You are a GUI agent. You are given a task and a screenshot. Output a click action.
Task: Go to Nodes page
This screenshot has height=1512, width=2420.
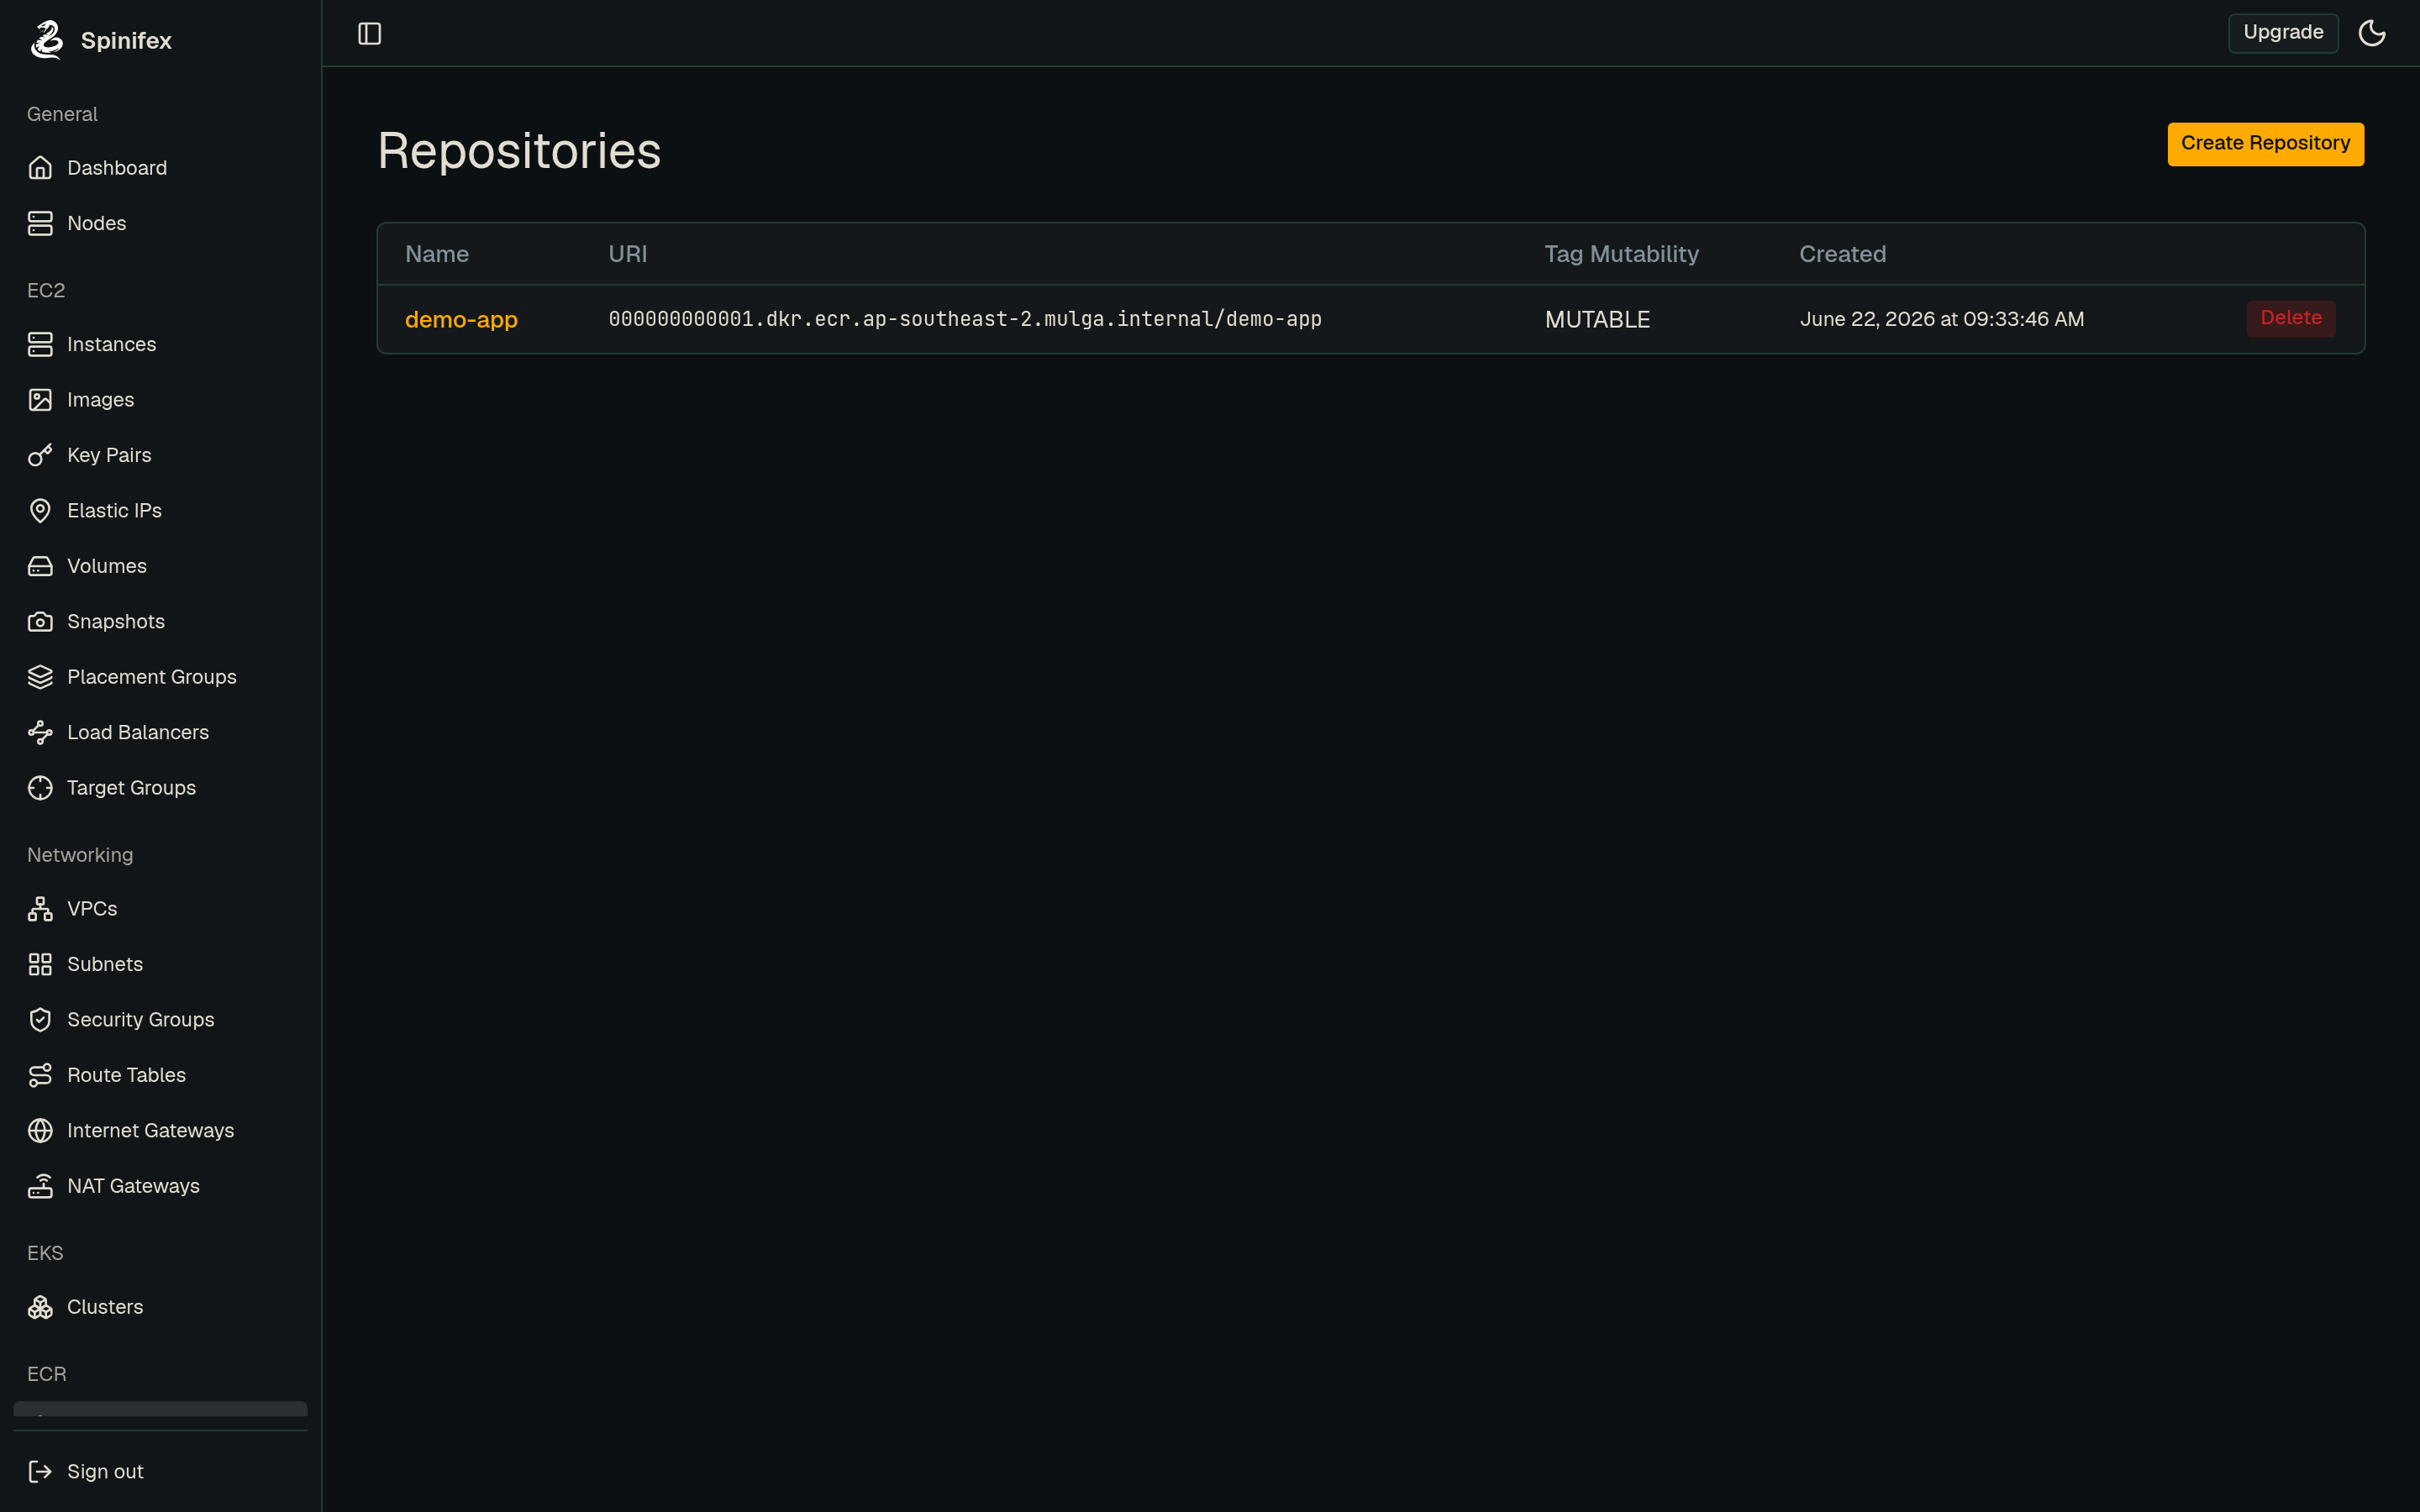coord(160,223)
